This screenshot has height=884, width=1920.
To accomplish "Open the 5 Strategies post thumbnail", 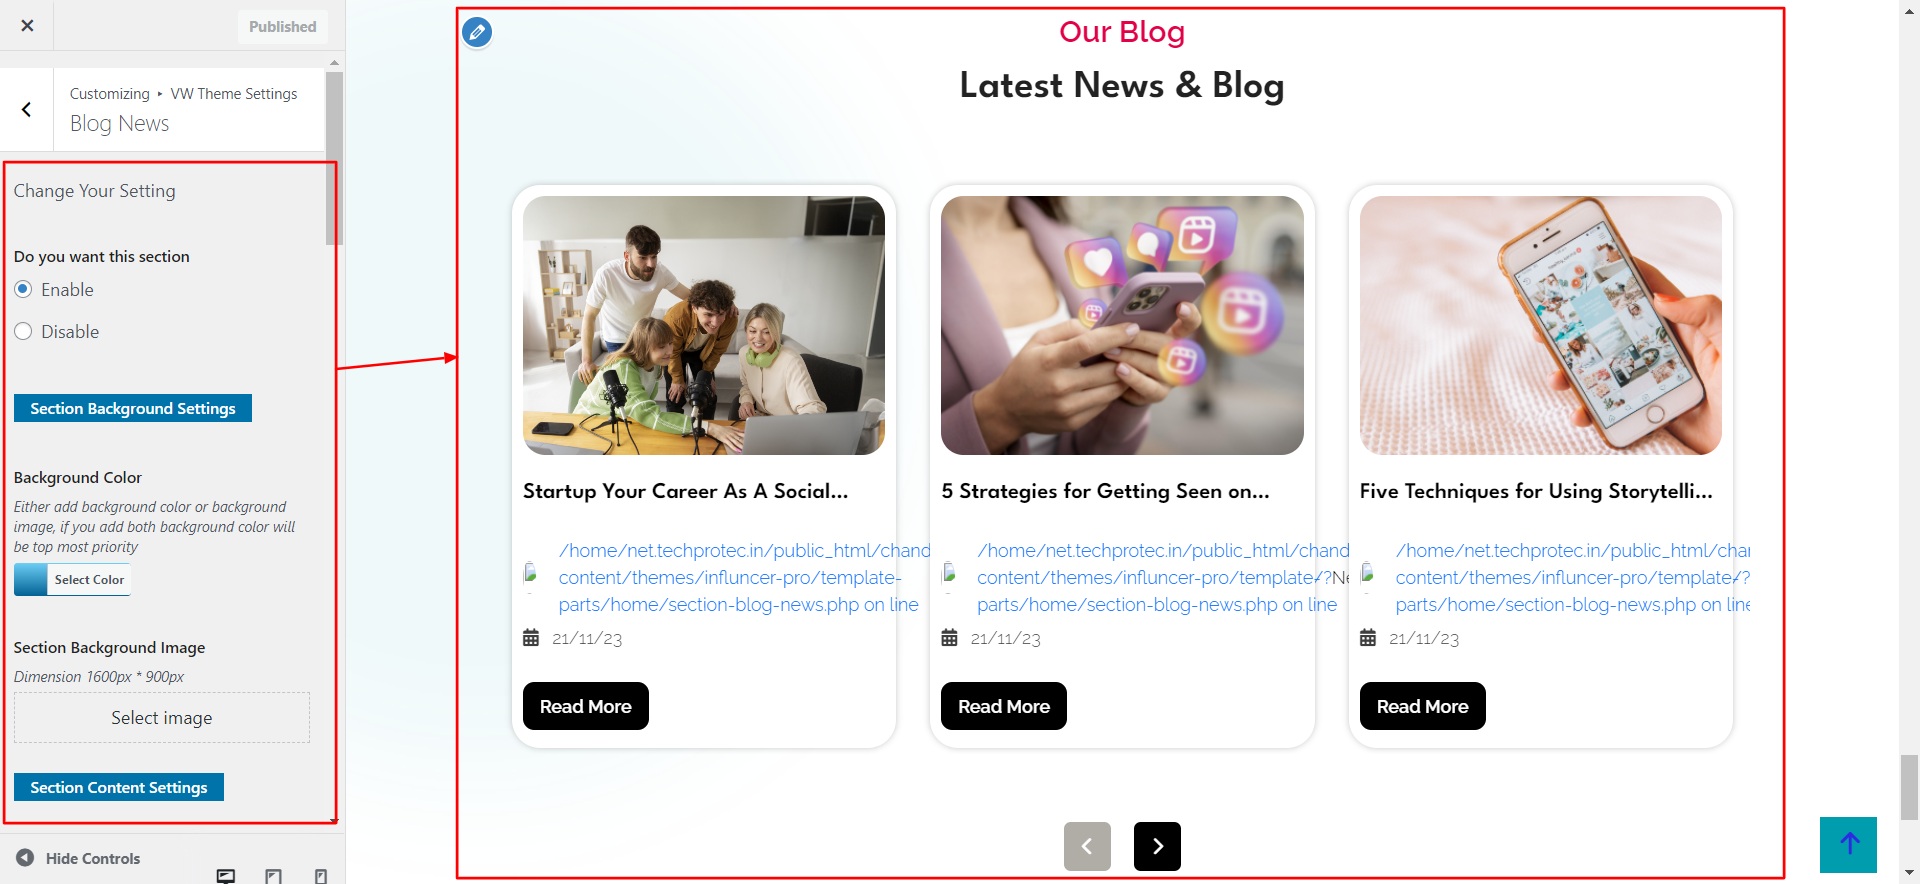I will click(1122, 325).
